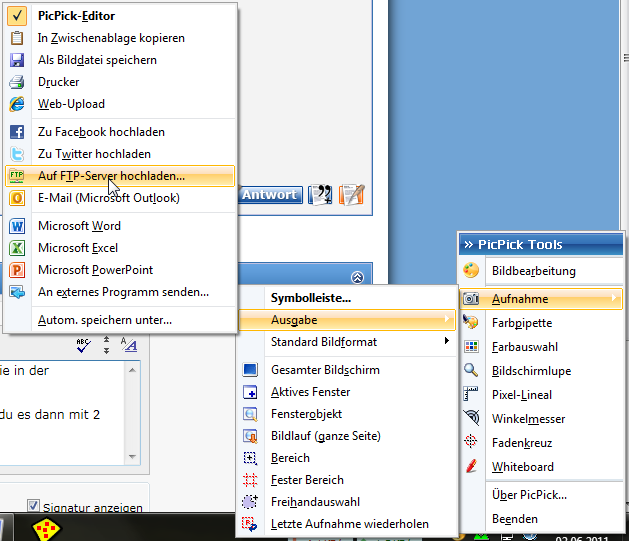Toggle the checked PicPick-Editor output option
The image size is (629, 541).
[x=17, y=16]
